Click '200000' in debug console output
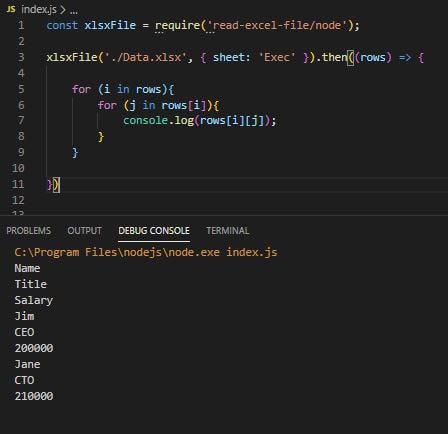Viewport: 448px width, 434px height. (34, 348)
